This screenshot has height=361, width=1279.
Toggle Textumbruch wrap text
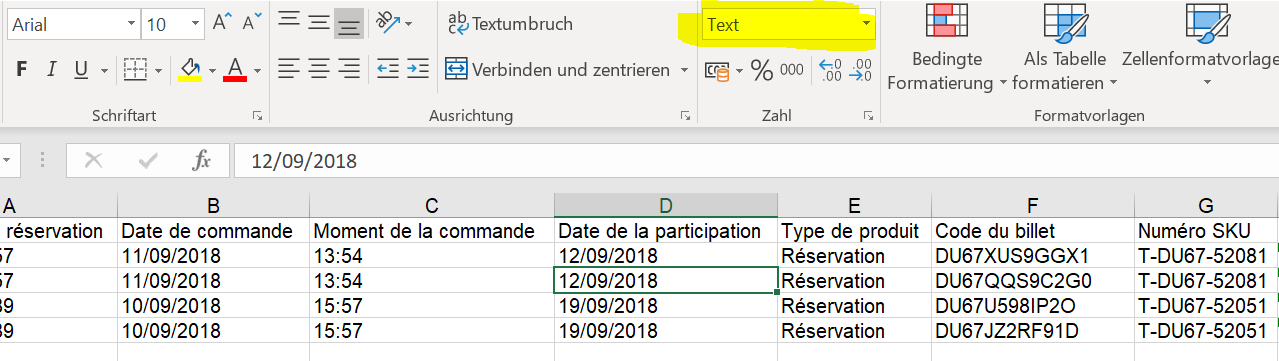(510, 23)
